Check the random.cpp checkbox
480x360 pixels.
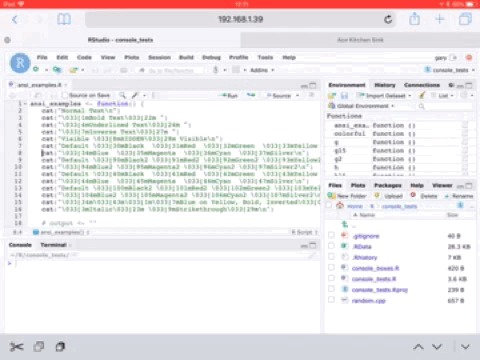pos(331,300)
